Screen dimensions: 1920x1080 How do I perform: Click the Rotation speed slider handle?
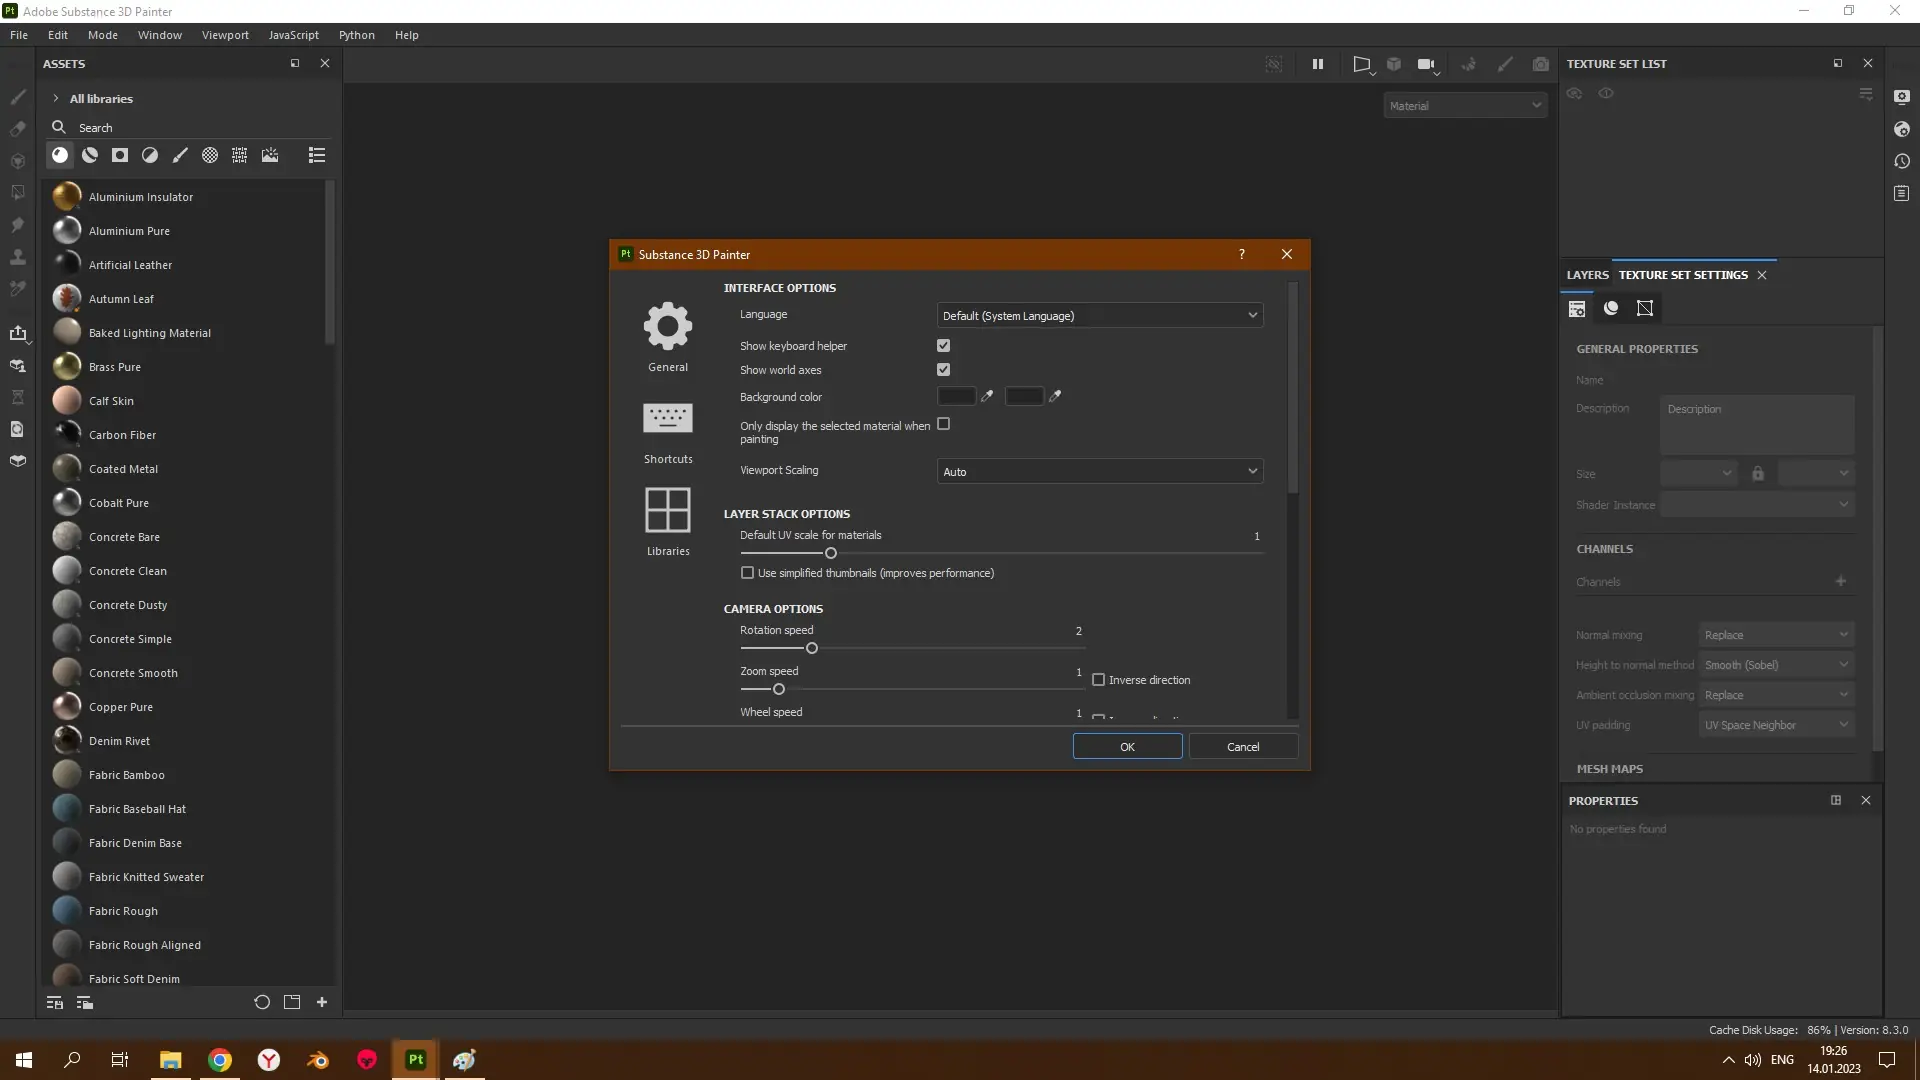pos(812,648)
